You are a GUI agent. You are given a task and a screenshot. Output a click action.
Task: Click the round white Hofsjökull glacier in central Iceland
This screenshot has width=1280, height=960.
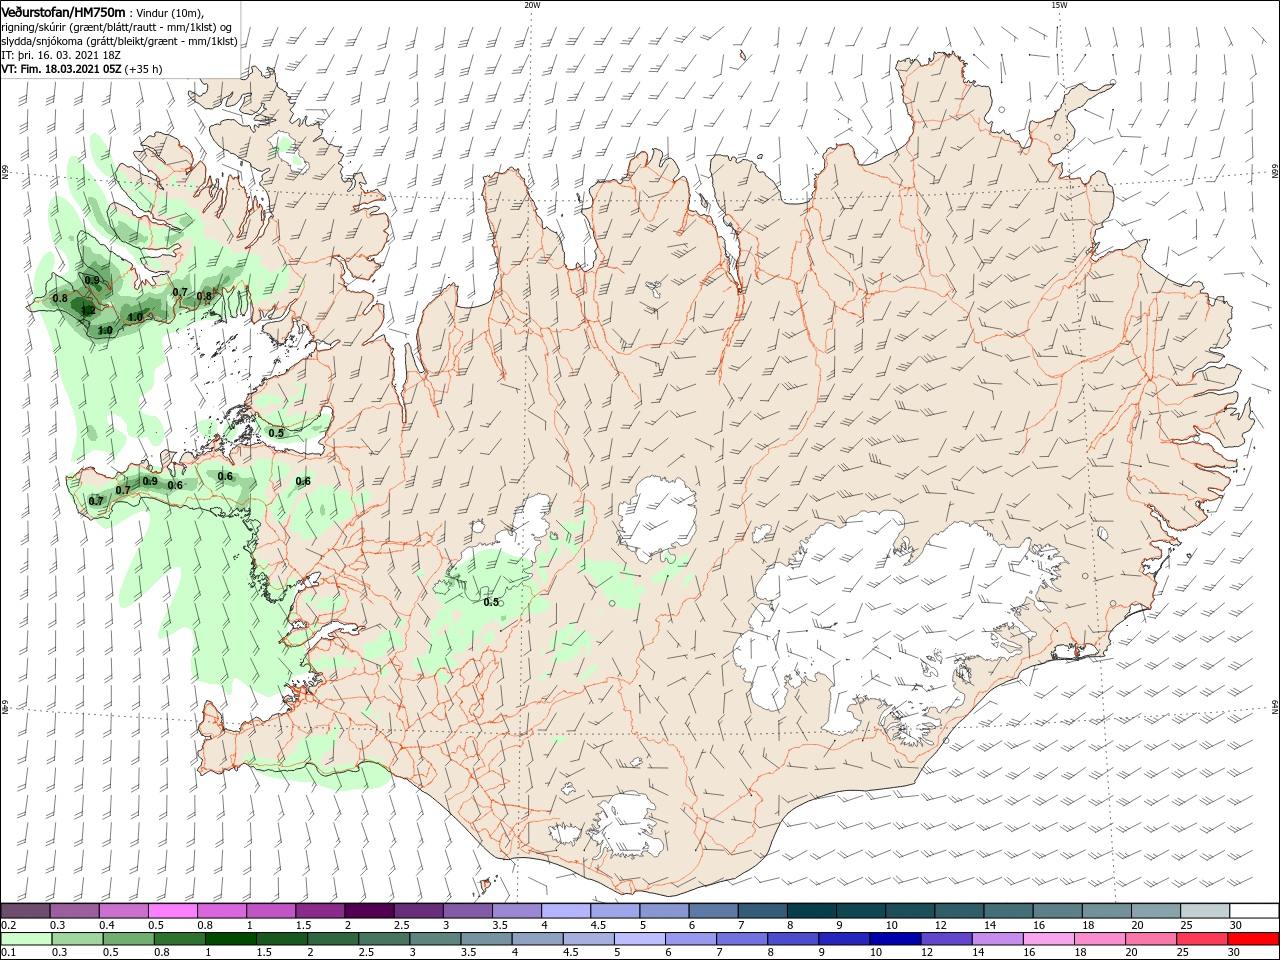tap(656, 518)
